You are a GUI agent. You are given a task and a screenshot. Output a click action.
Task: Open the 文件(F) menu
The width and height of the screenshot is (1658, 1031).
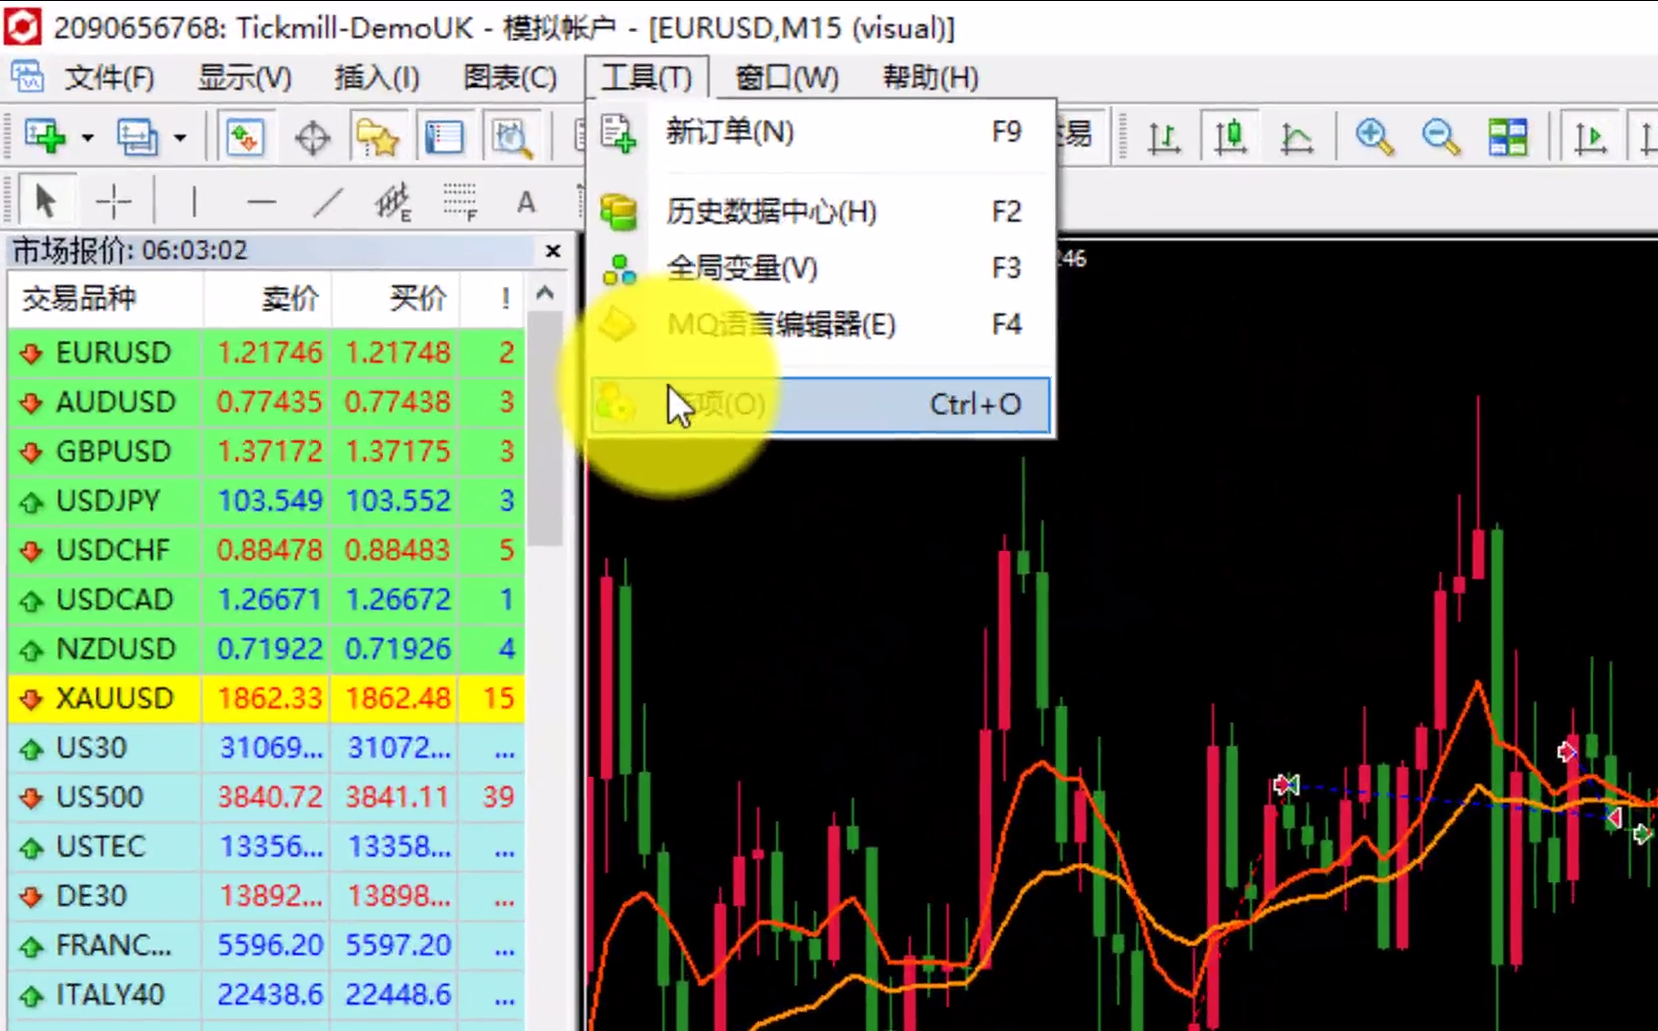coord(109,77)
